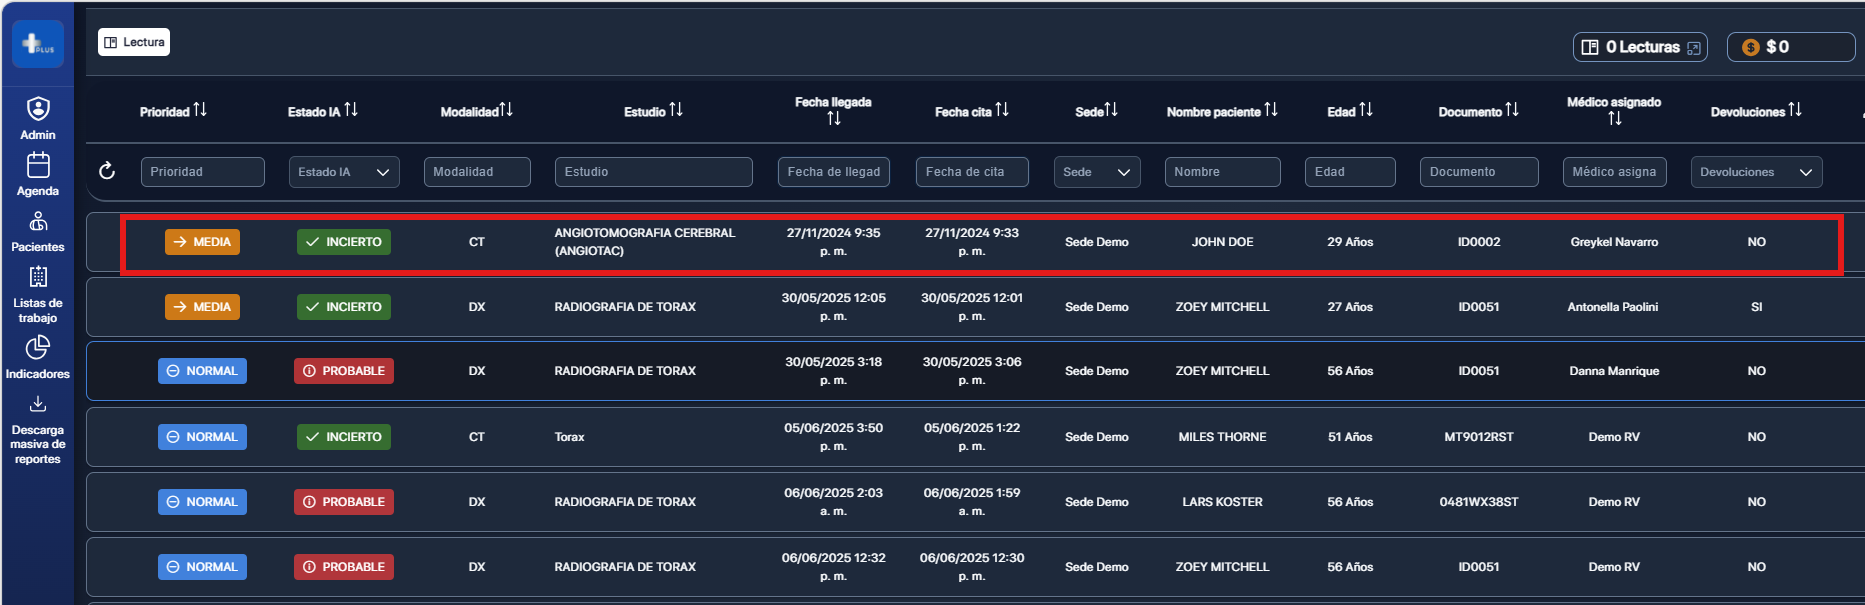Click the $0 balance button
The image size is (1865, 605).
(x=1789, y=47)
